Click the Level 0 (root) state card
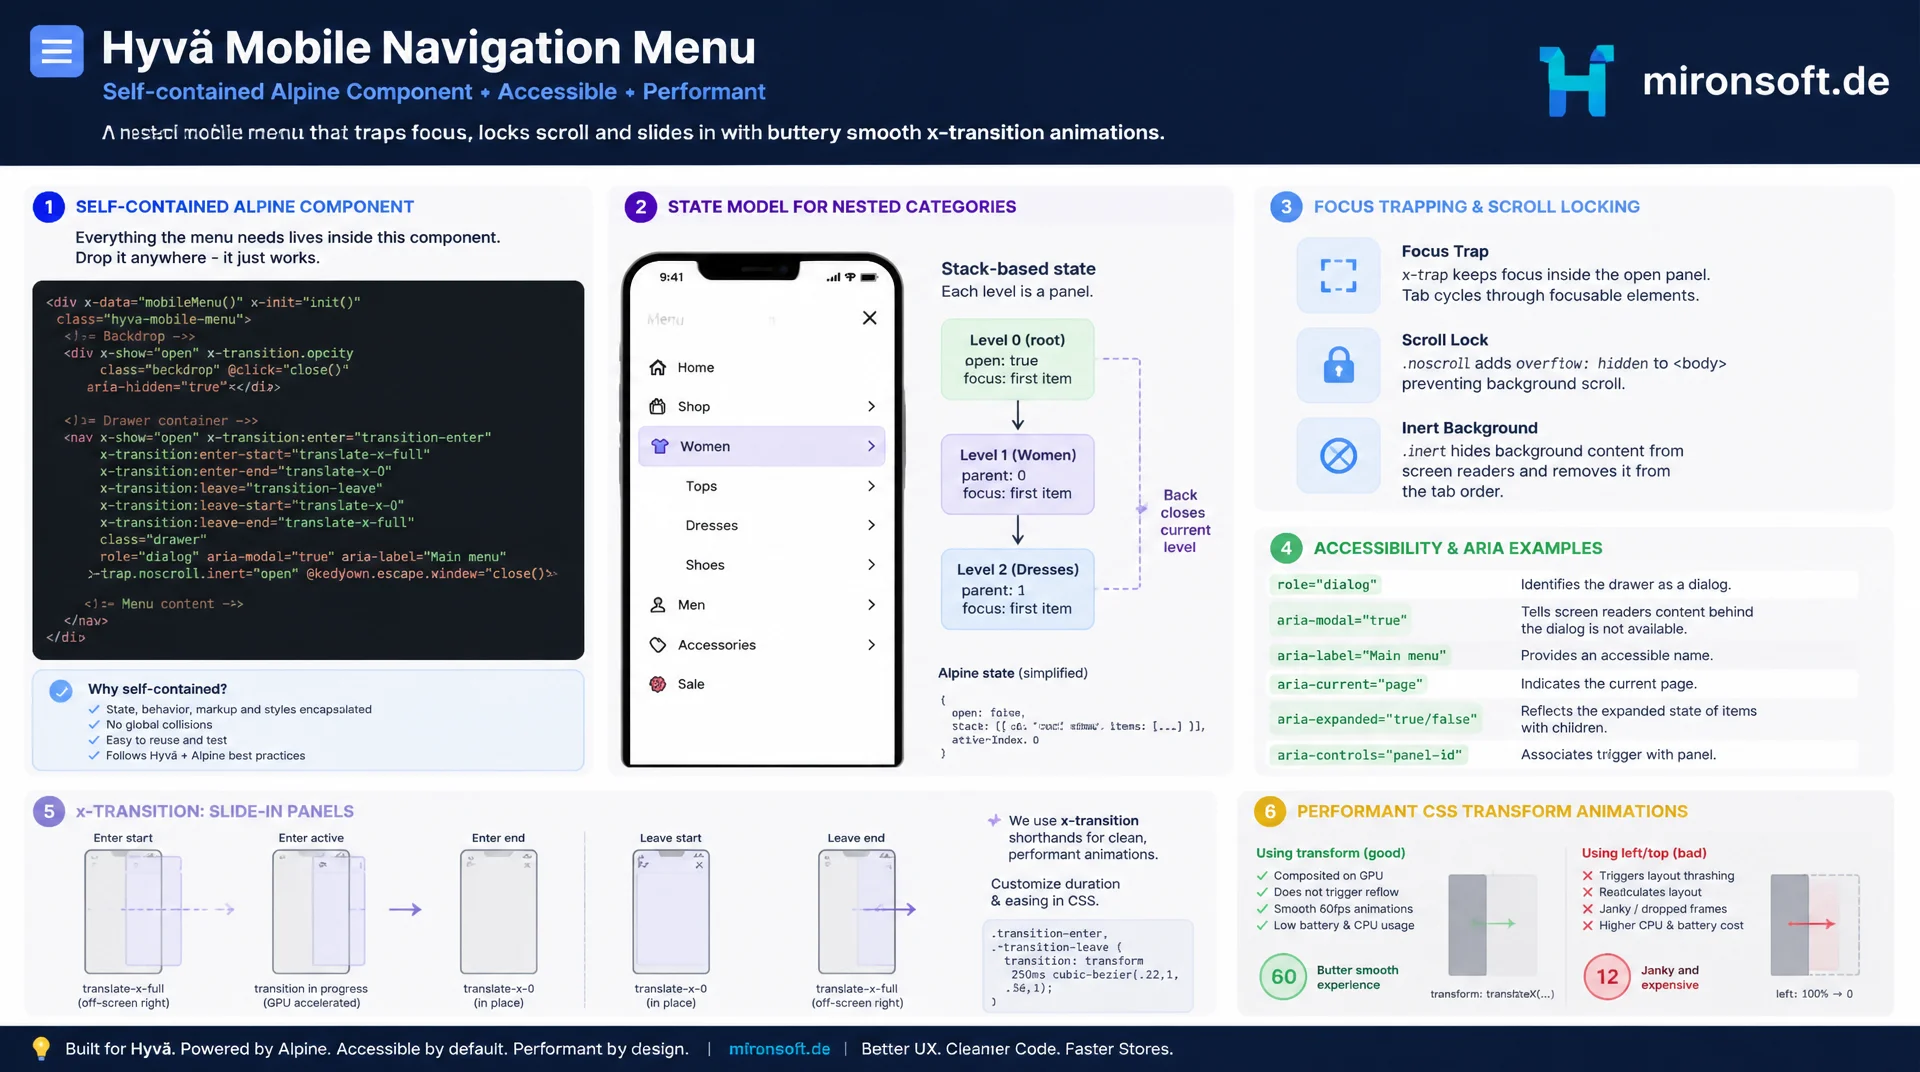This screenshot has width=1920, height=1072. (x=1017, y=359)
